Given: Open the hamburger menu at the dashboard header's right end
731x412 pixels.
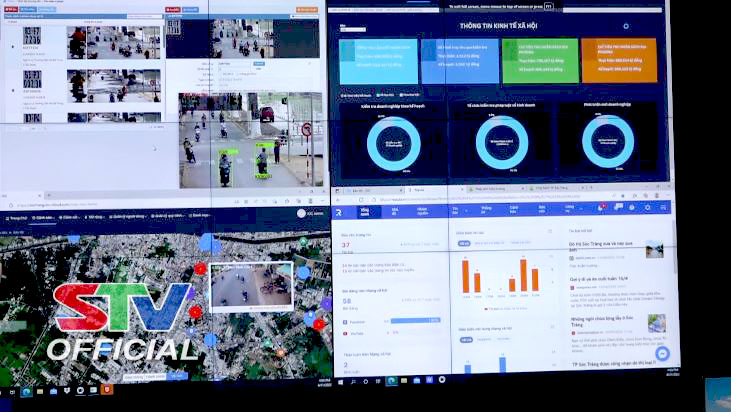Looking at the screenshot, I should (x=663, y=208).
